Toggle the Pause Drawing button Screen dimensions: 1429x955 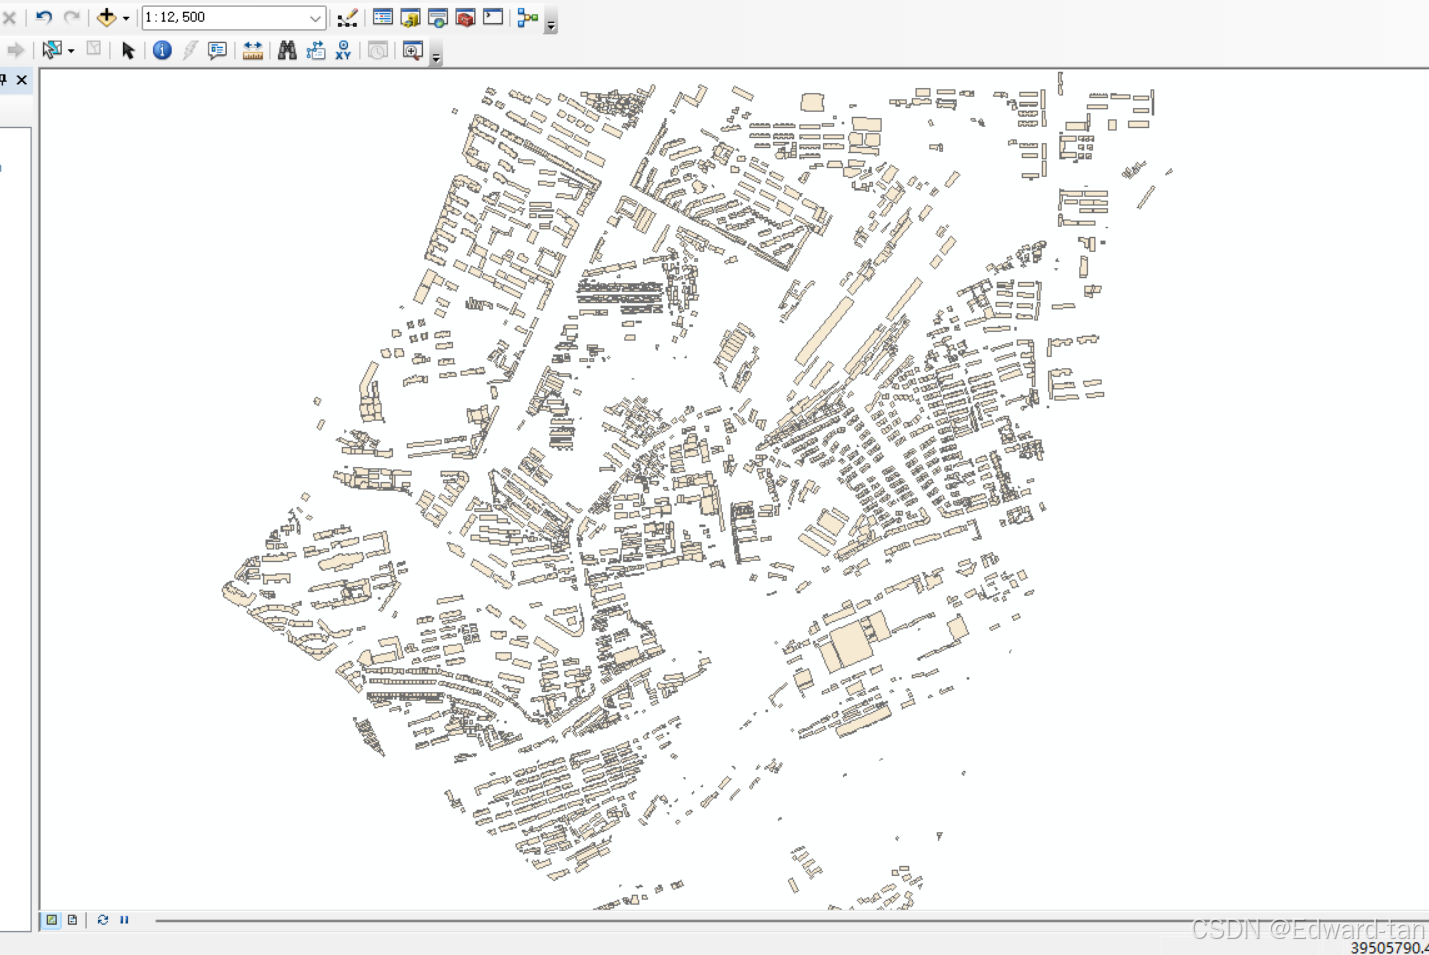[x=125, y=920]
